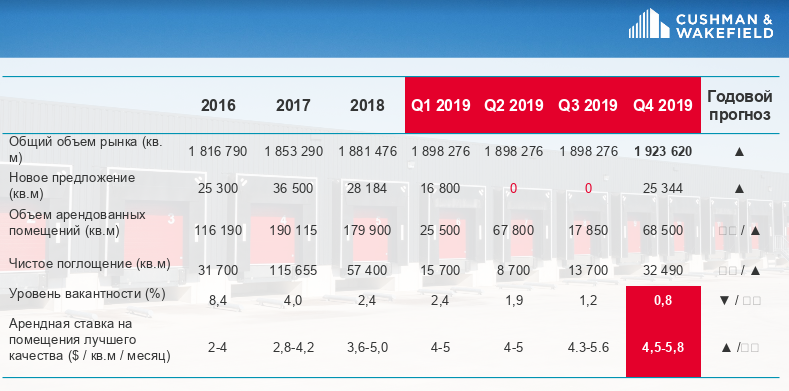The width and height of the screenshot is (789, 391).
Task: Click the 2017 value 115 655
Action: (293, 271)
